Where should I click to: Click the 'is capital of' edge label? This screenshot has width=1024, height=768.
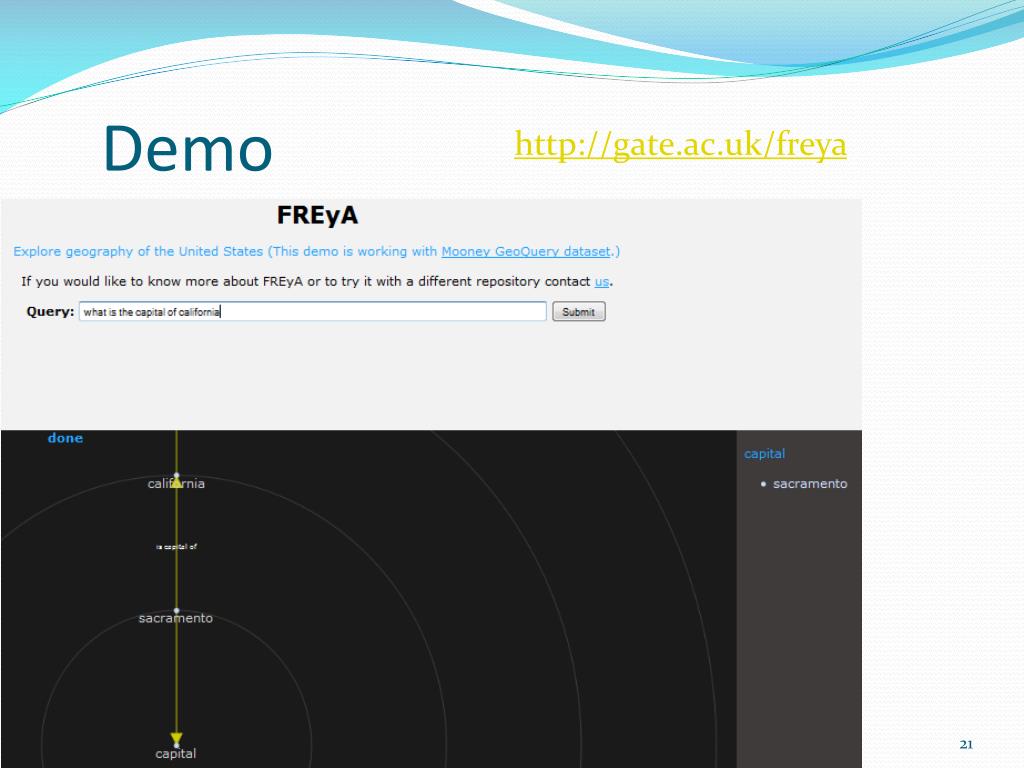(x=176, y=547)
